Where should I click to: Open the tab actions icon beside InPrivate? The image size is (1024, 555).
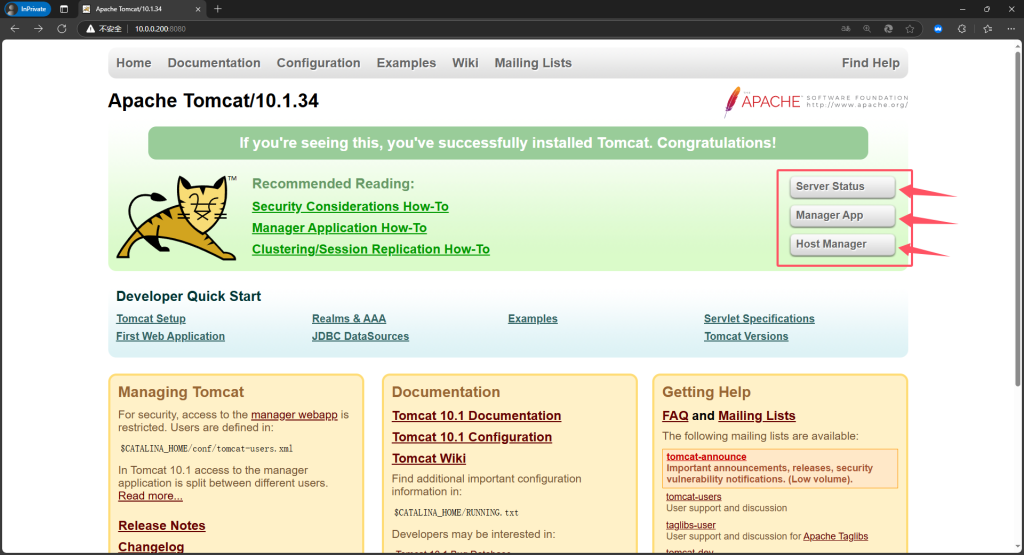click(x=64, y=9)
